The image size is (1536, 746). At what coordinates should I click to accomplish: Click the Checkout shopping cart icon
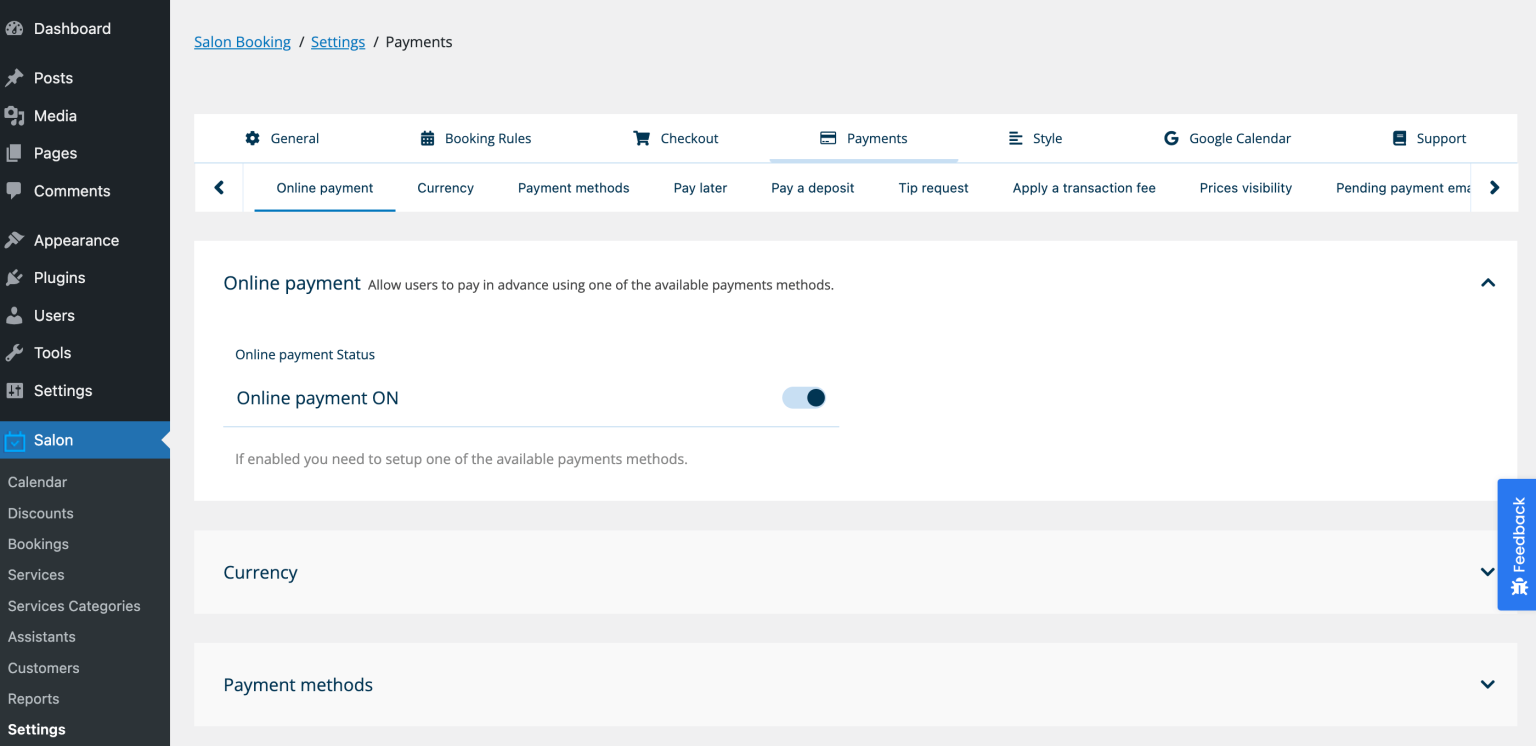pos(641,139)
